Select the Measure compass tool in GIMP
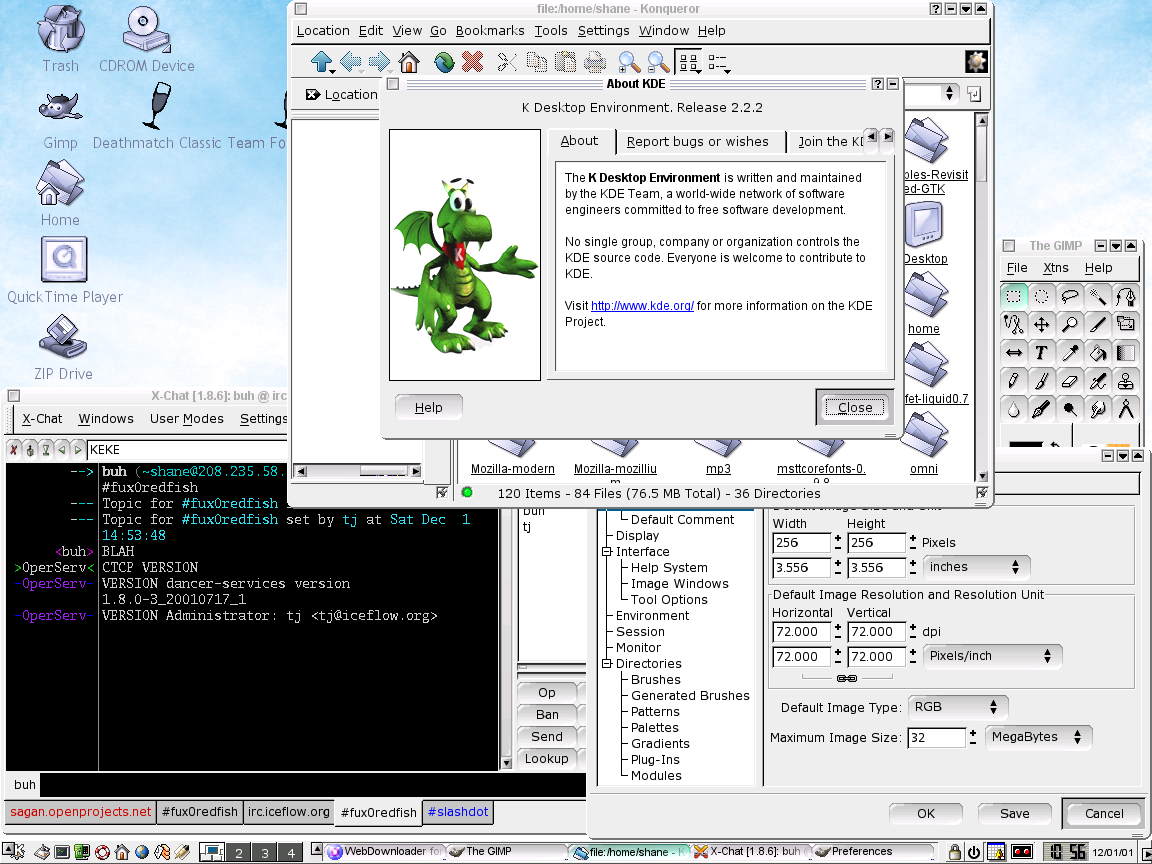This screenshot has width=1152, height=864. pyautogui.click(x=1126, y=409)
